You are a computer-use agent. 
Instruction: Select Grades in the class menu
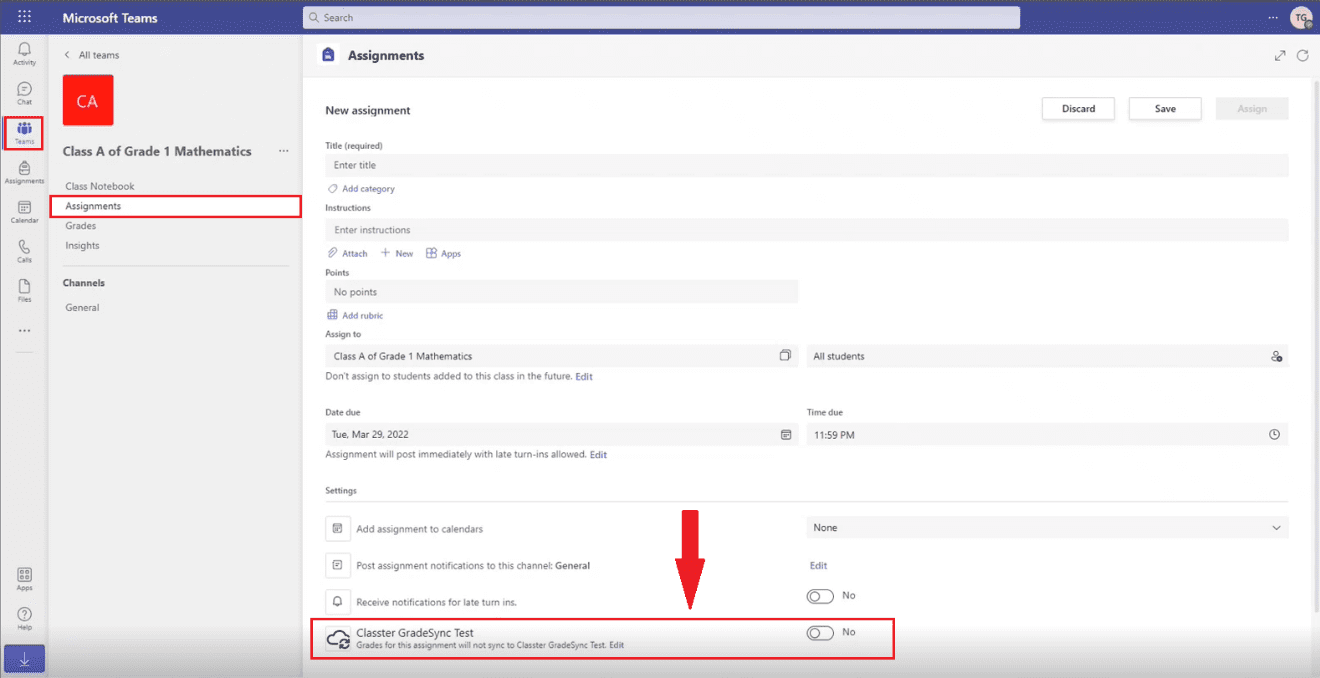tap(81, 226)
